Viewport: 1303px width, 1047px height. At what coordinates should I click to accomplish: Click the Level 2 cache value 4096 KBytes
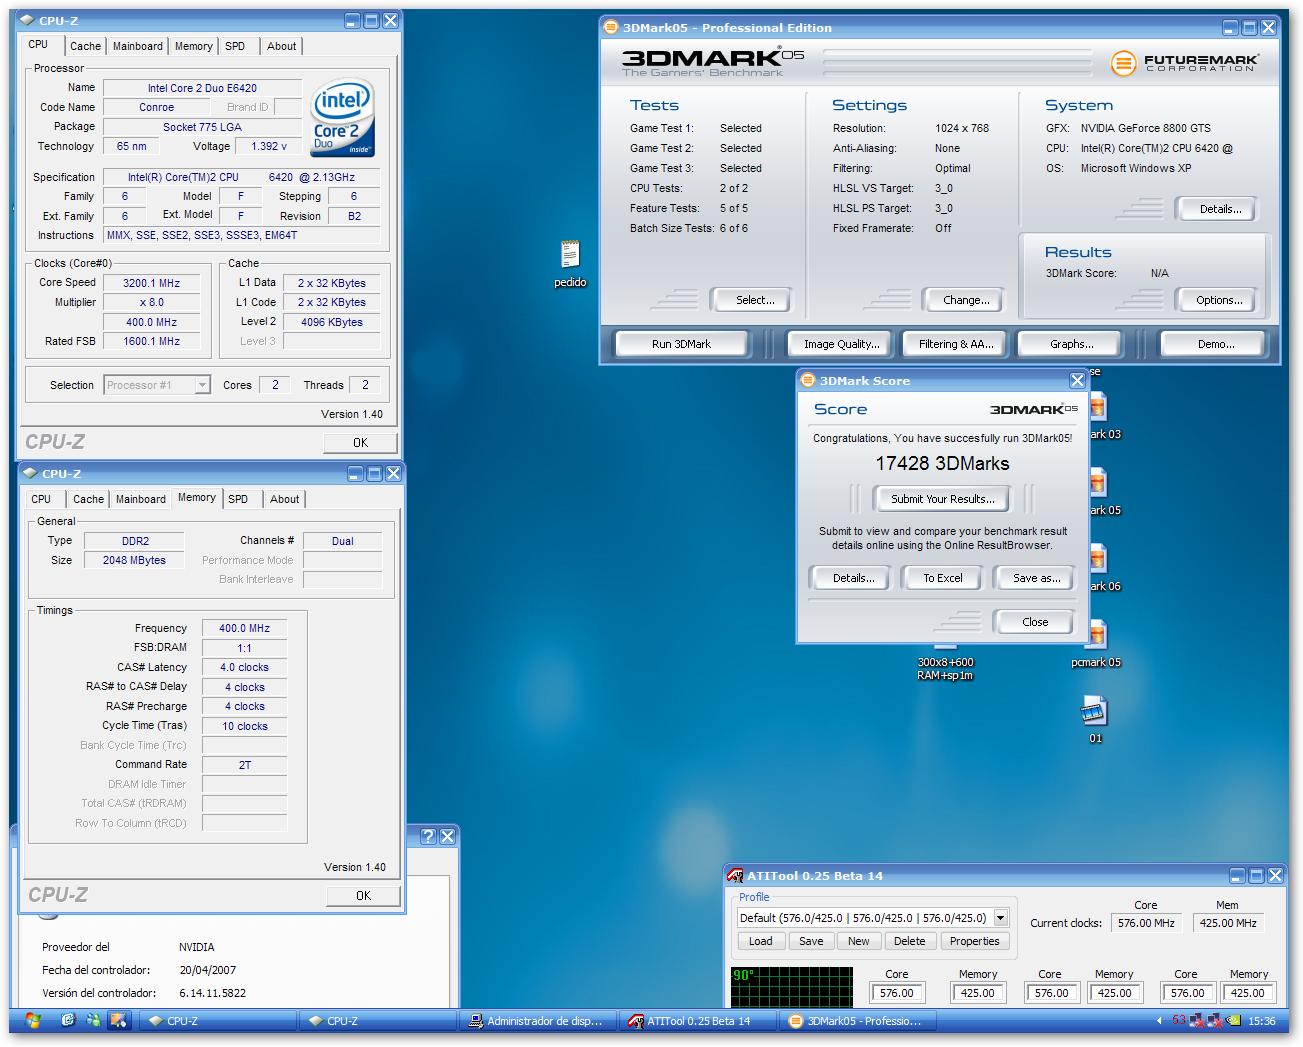(x=332, y=322)
